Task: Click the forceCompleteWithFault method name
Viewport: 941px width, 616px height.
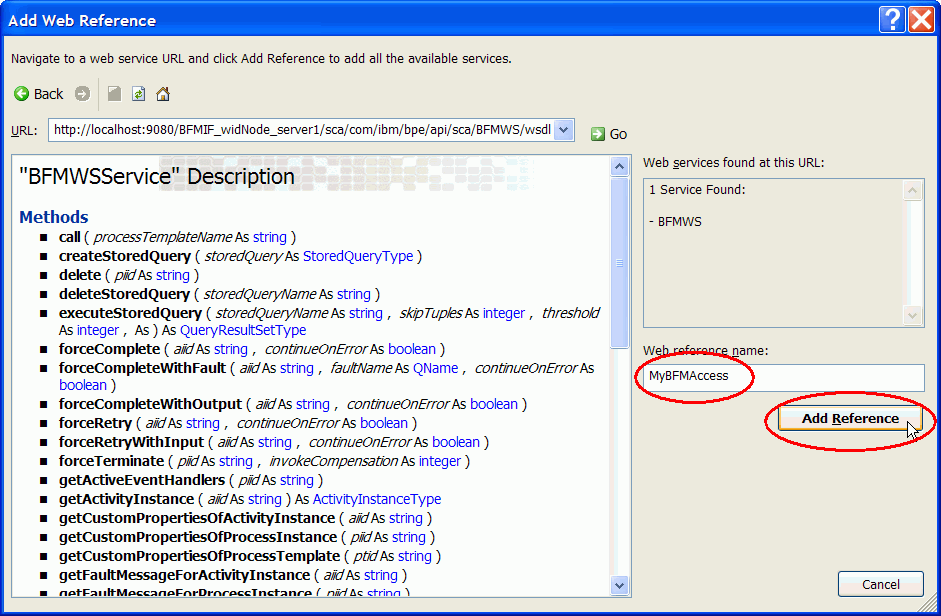Action: (x=142, y=368)
